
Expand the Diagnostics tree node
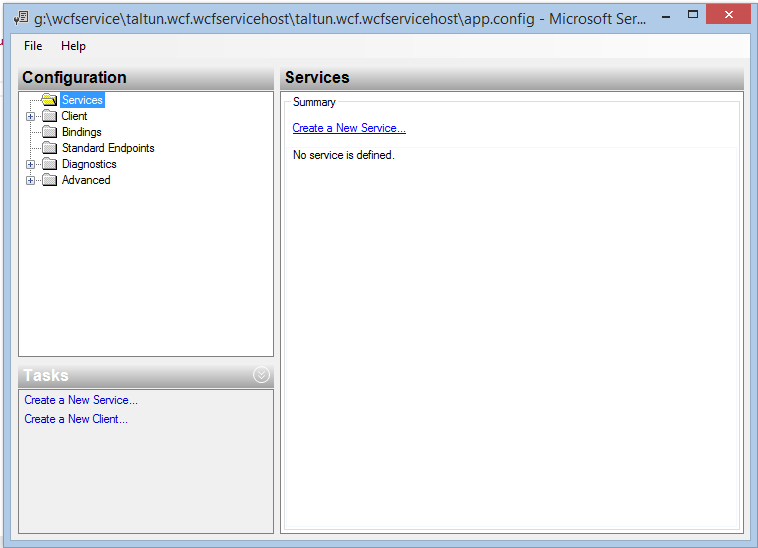(30, 164)
